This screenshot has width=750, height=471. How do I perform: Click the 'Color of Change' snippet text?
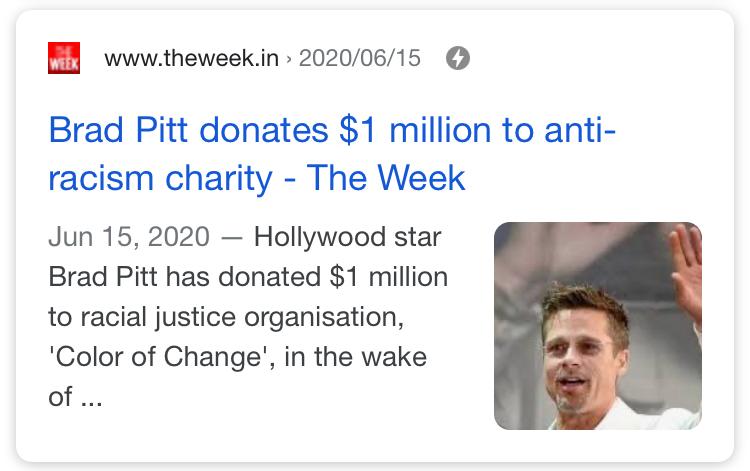[x=158, y=357]
